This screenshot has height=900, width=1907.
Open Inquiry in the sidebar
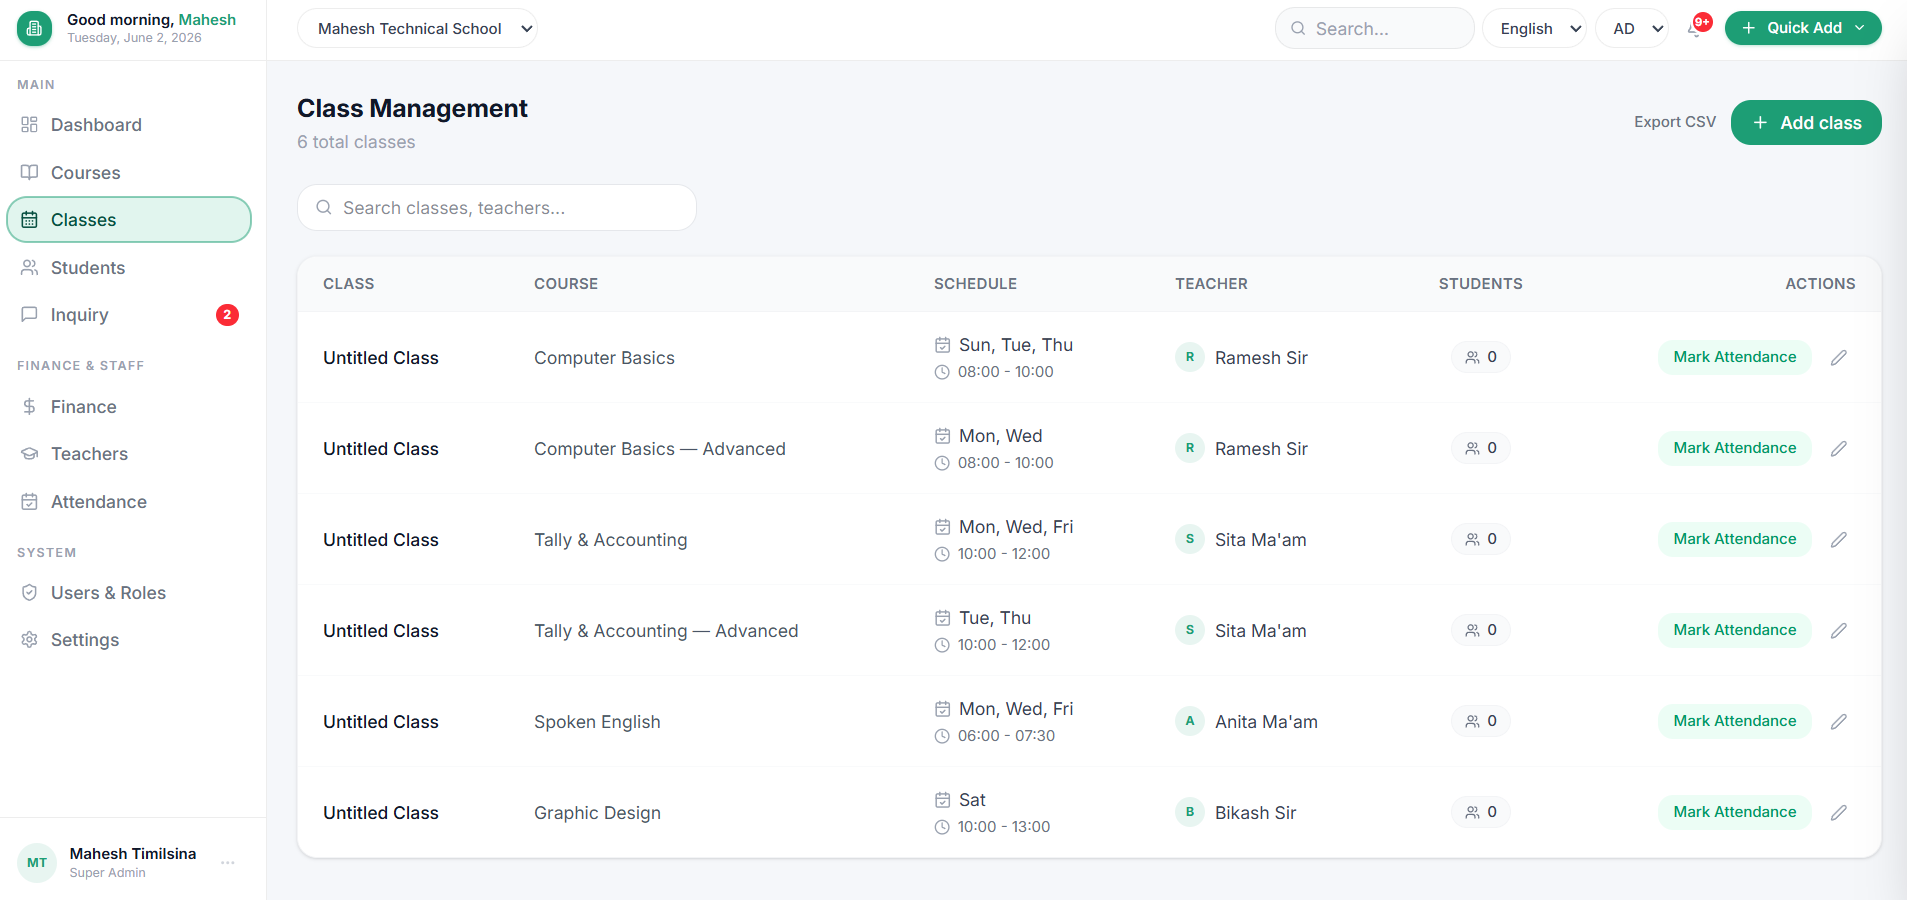[129, 315]
